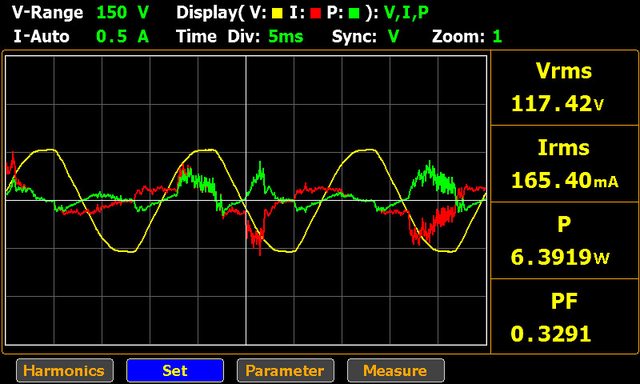Click the I-Auto label

[41, 37]
